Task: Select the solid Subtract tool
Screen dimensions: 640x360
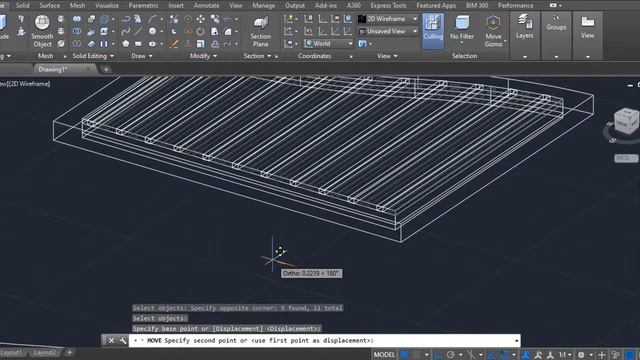Action: (x=77, y=31)
